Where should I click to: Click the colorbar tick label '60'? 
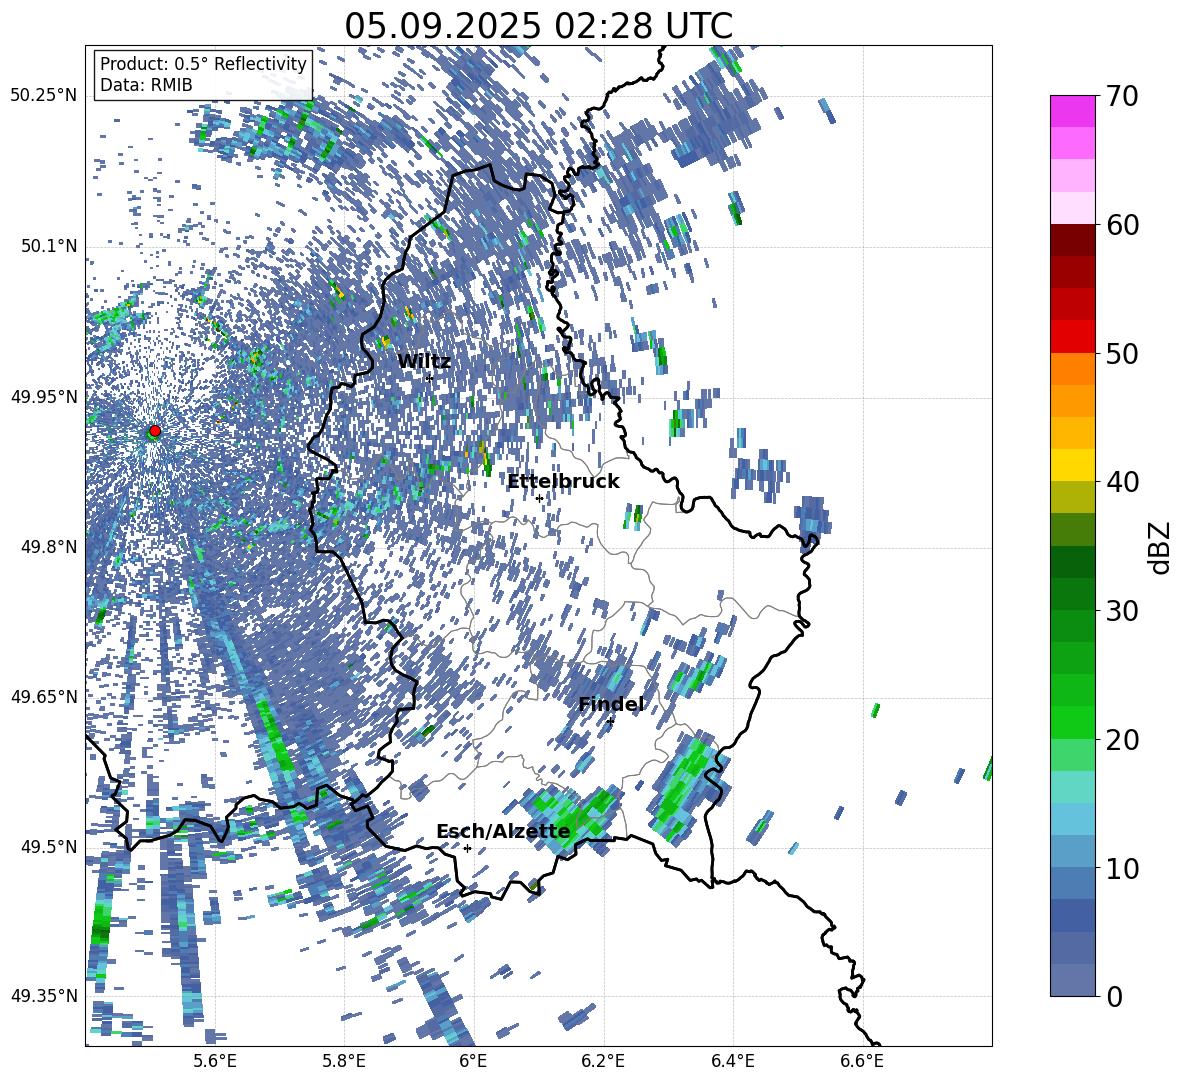[1122, 225]
